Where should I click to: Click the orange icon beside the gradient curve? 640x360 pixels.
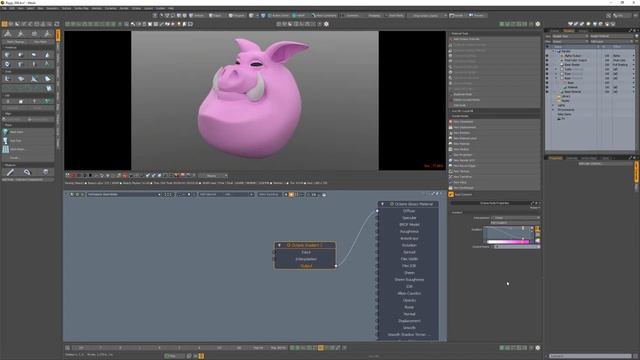537,229
